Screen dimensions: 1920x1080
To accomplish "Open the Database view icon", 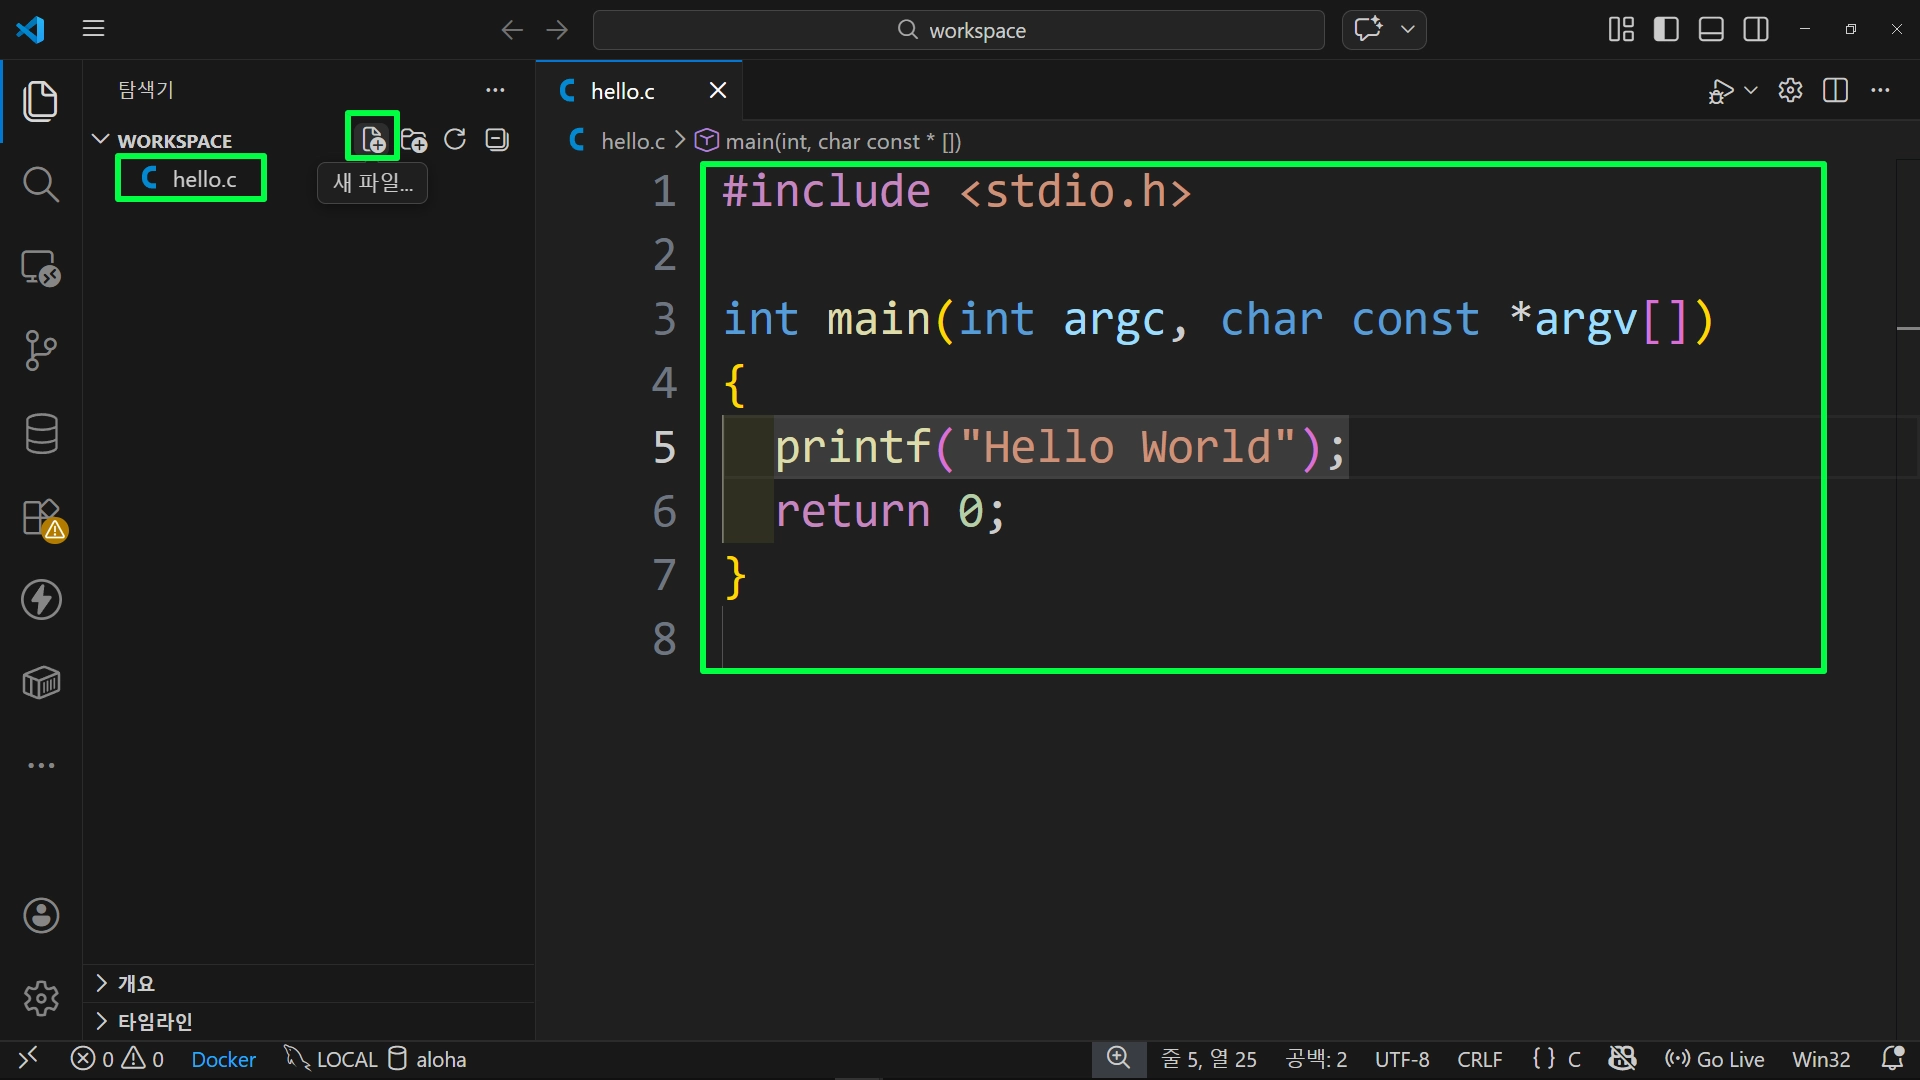I will click(x=40, y=434).
